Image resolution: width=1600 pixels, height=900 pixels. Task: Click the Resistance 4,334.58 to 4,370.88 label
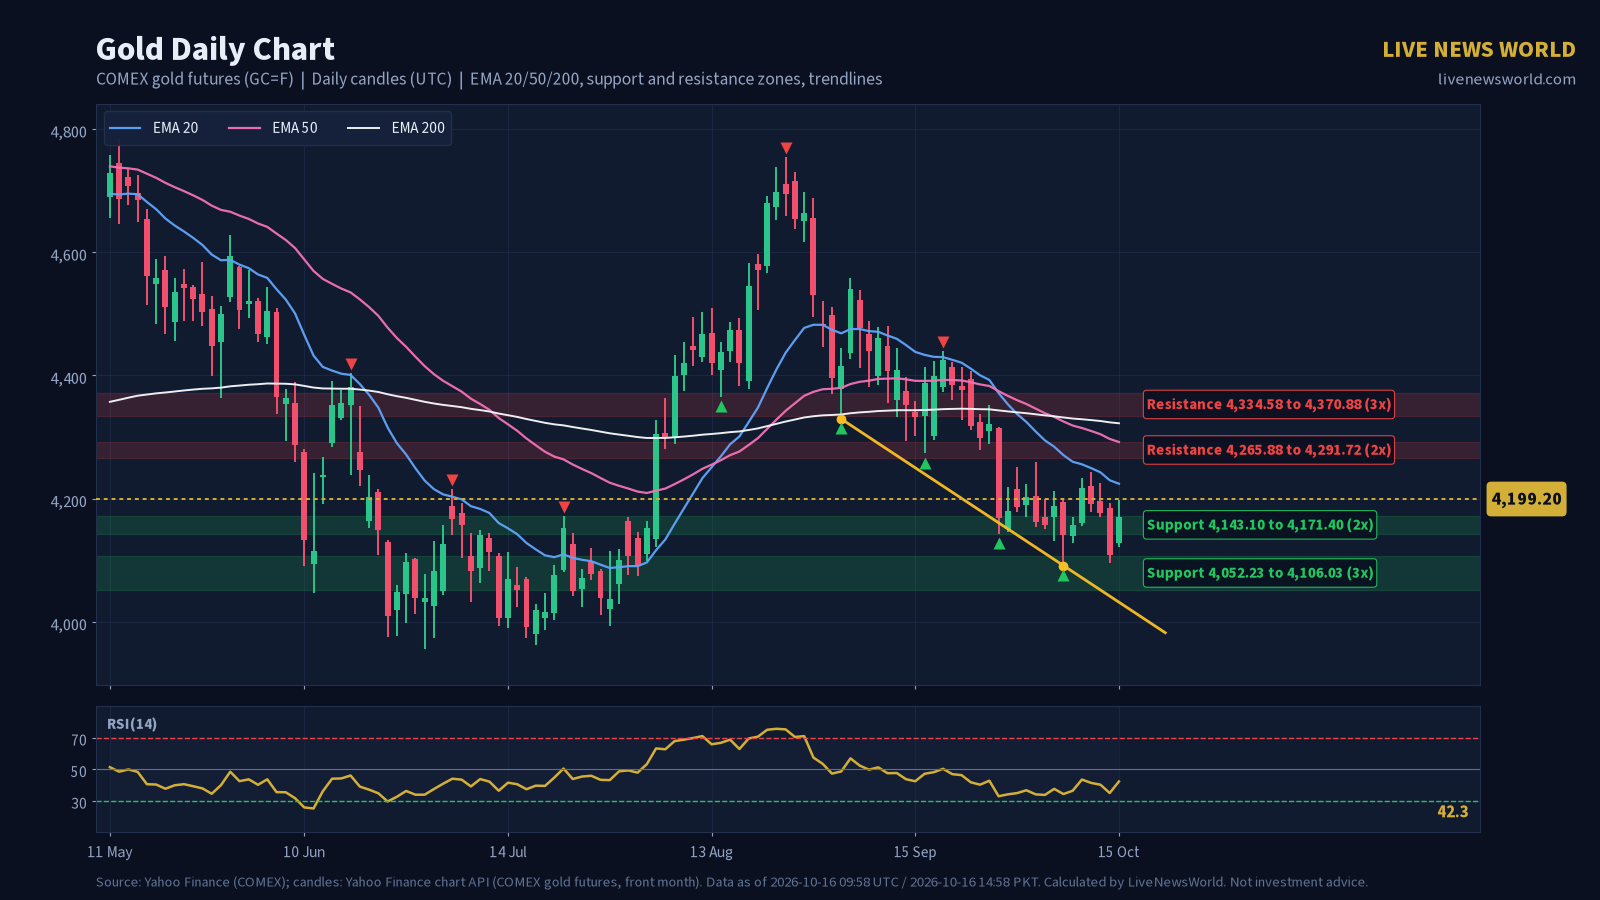click(1268, 405)
